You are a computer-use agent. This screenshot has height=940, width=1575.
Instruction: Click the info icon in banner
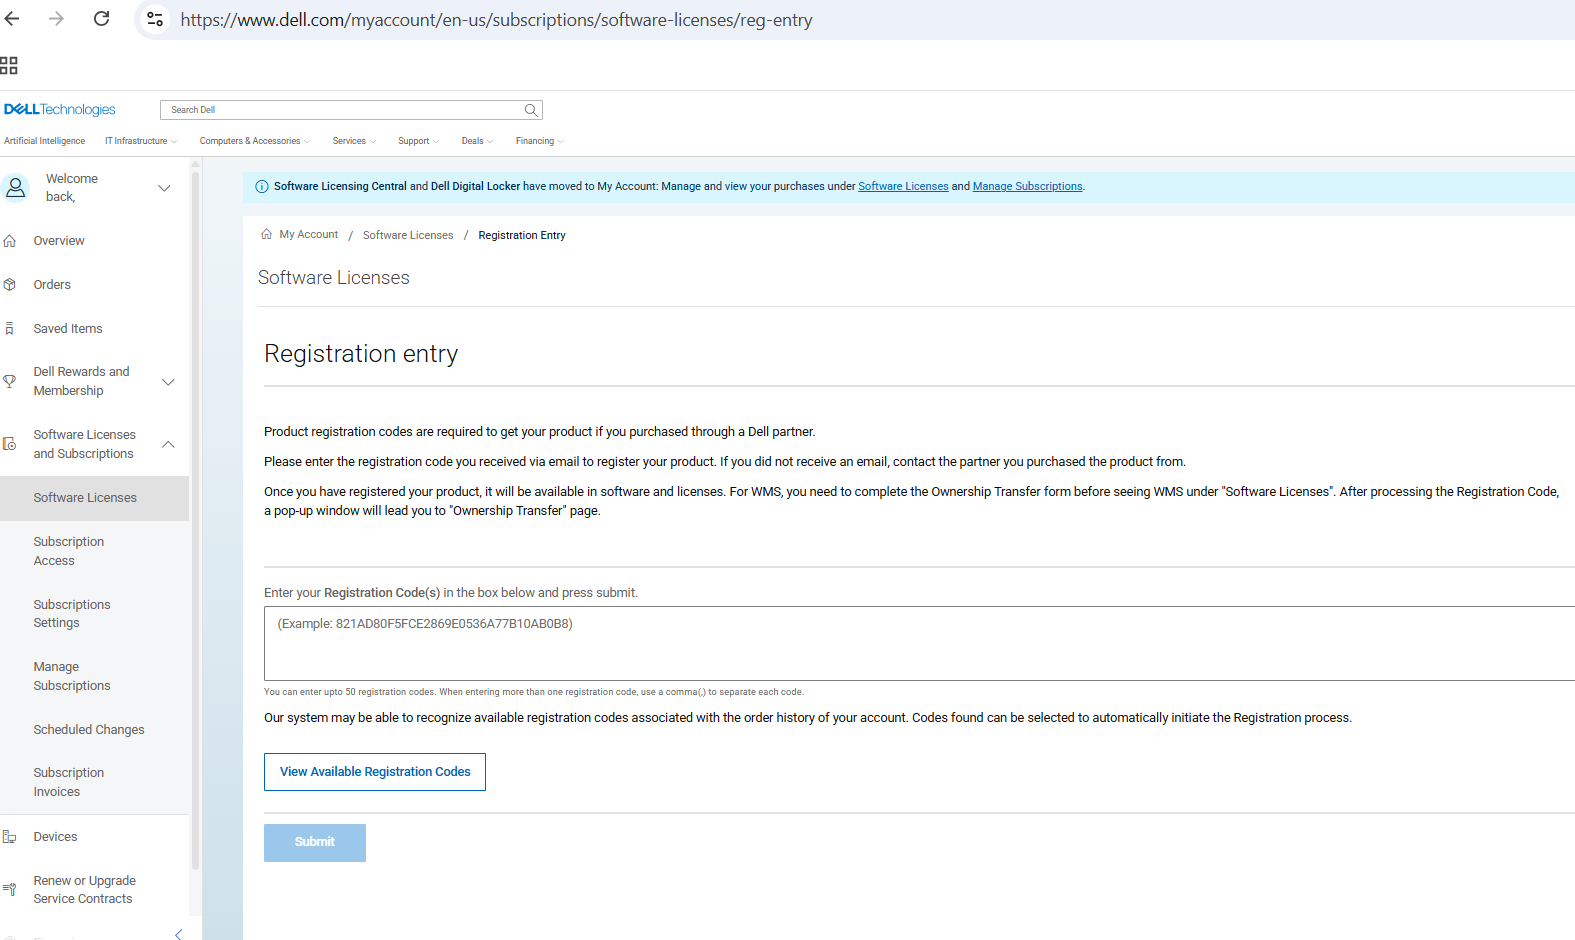coord(262,186)
